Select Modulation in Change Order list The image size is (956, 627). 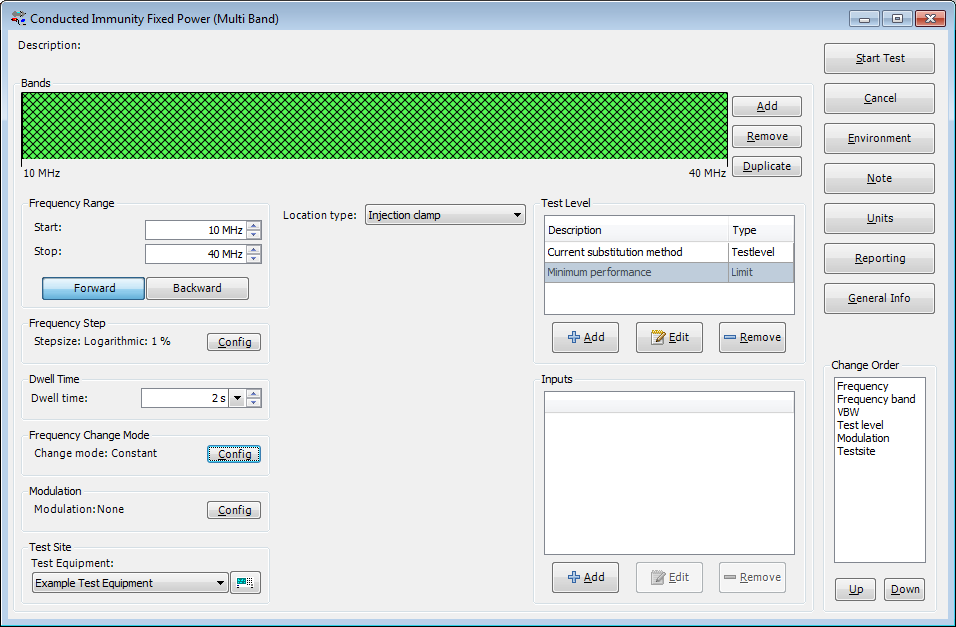click(x=863, y=438)
